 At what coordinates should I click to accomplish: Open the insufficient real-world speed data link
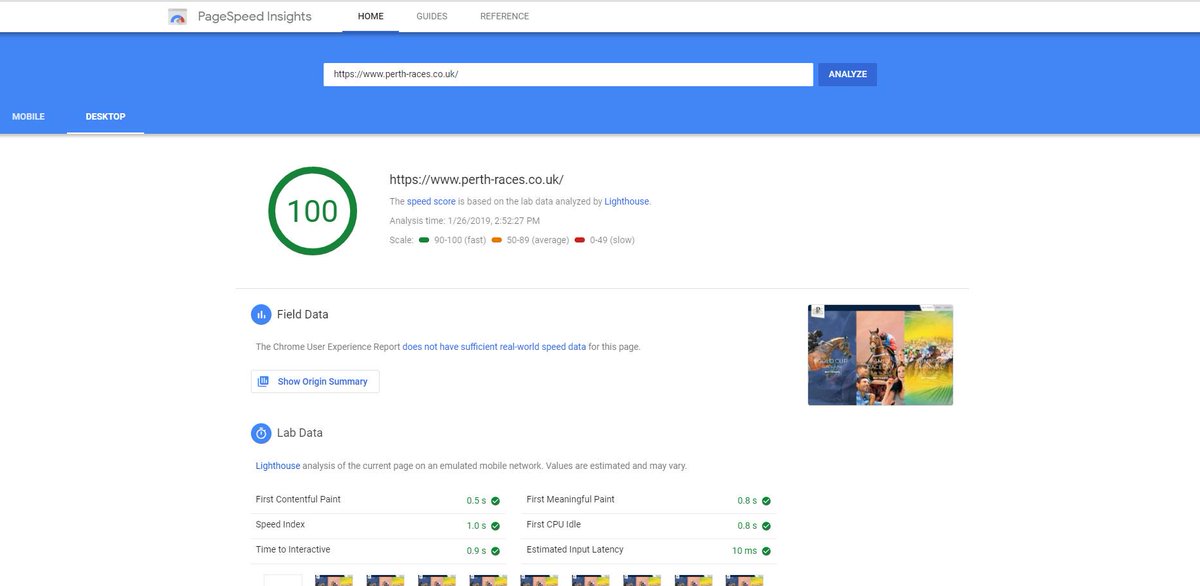click(494, 347)
